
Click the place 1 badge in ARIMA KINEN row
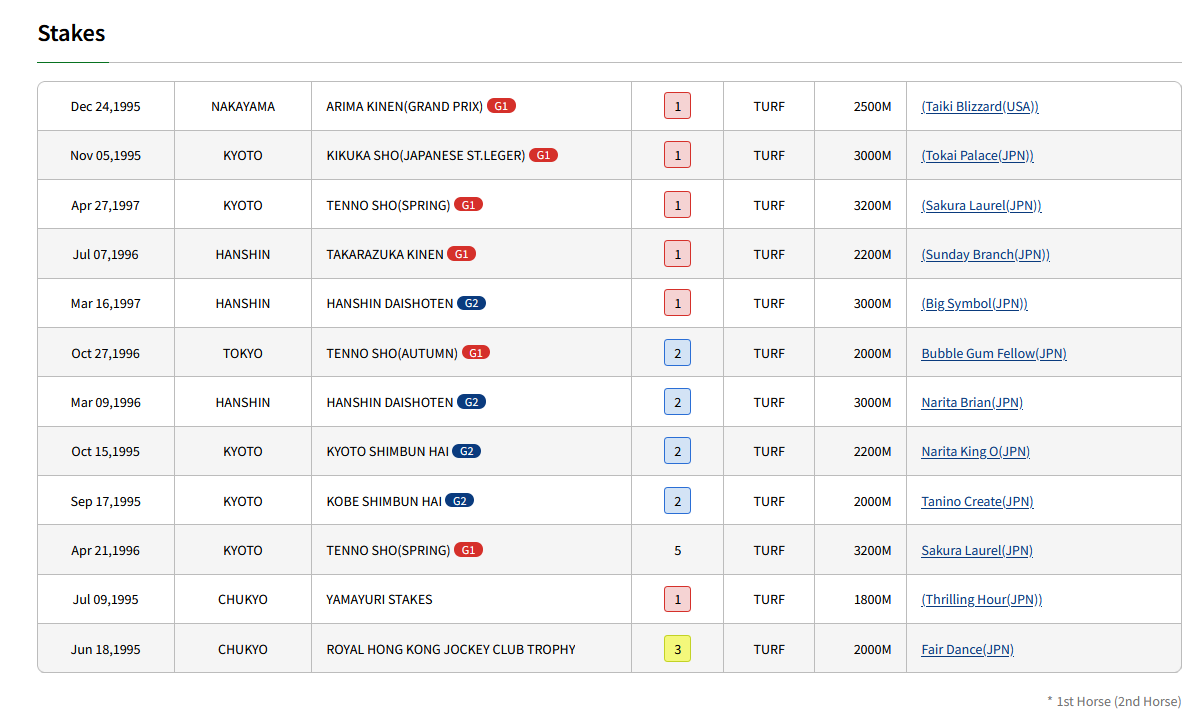click(x=677, y=106)
